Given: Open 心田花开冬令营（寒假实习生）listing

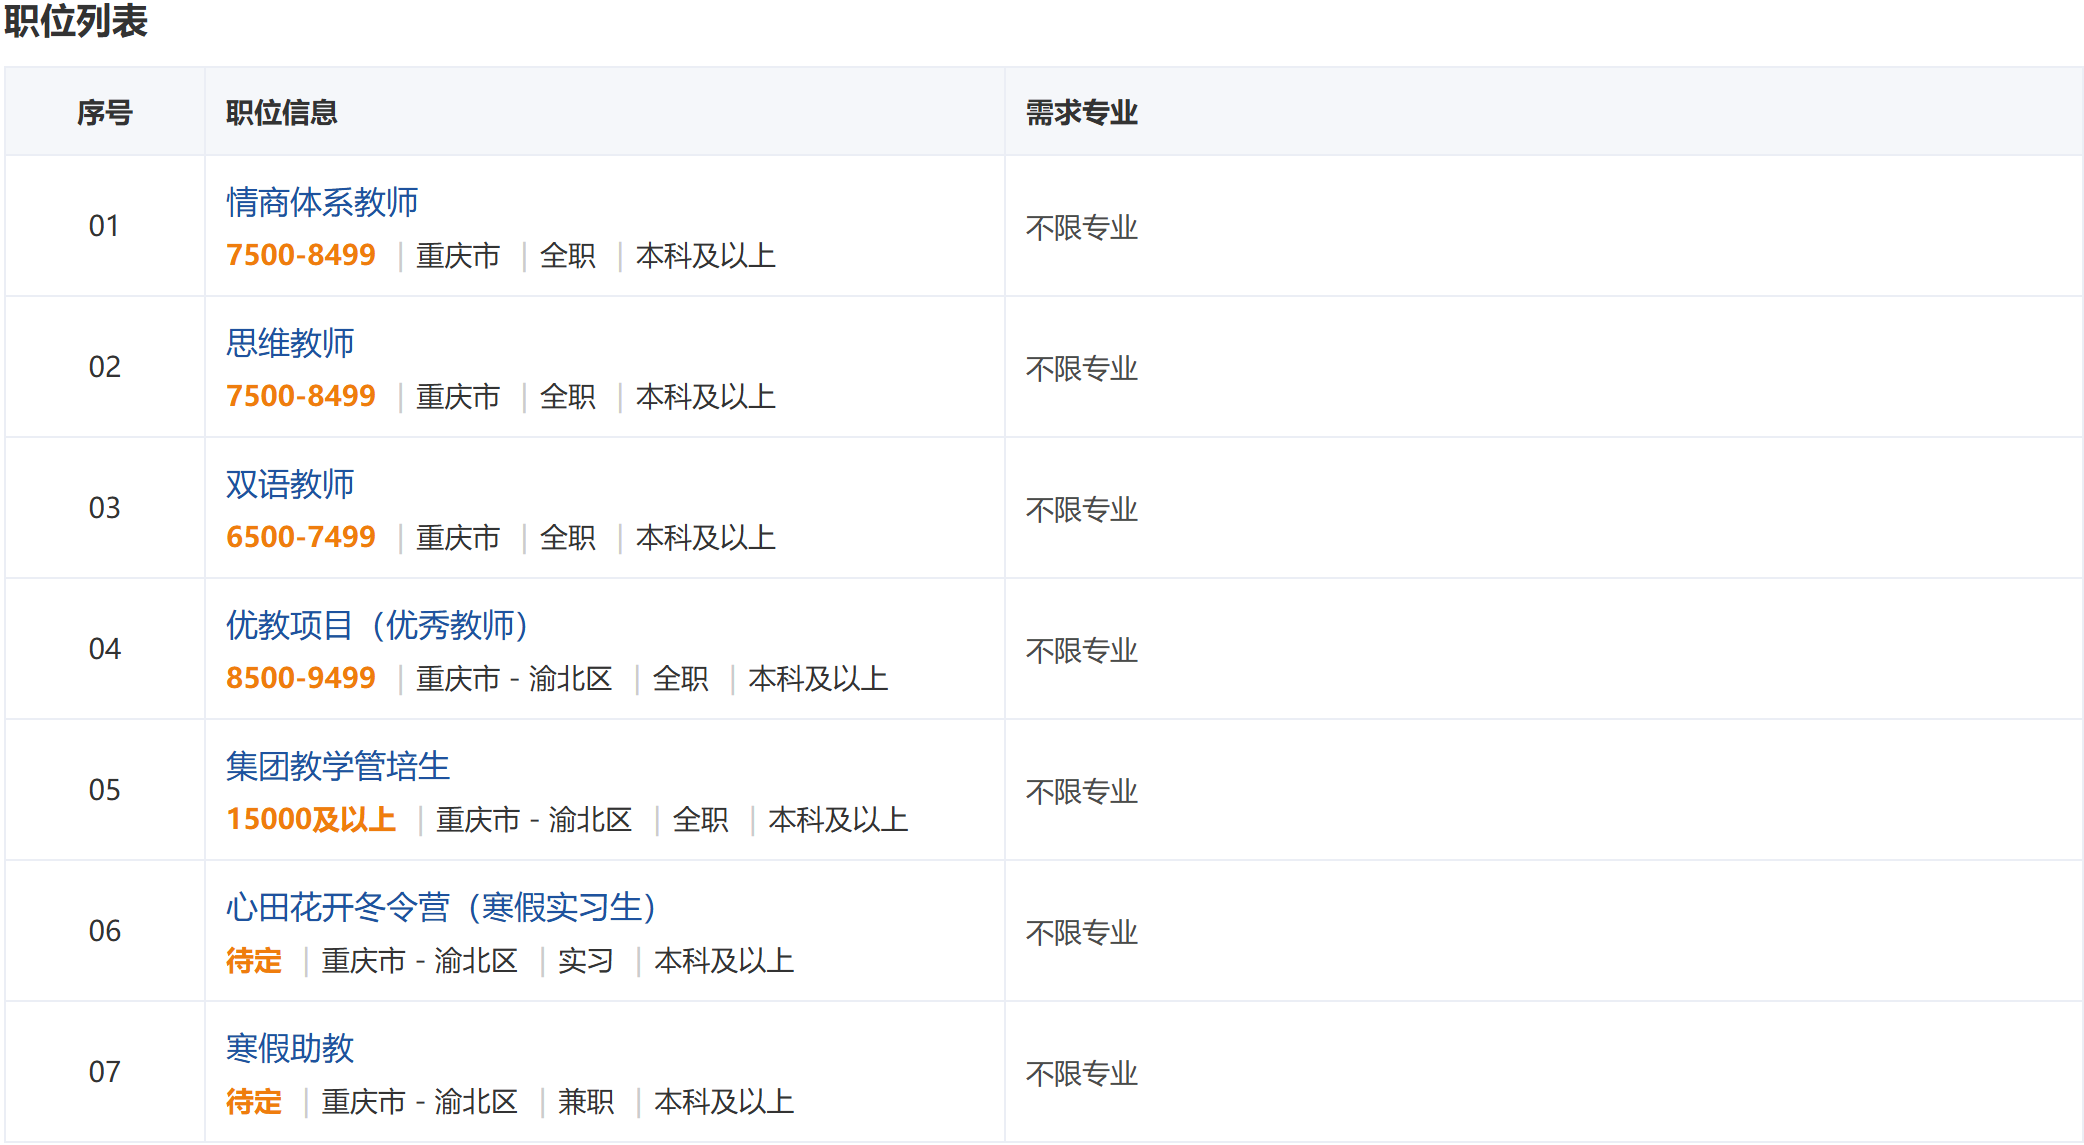Looking at the screenshot, I should (440, 907).
